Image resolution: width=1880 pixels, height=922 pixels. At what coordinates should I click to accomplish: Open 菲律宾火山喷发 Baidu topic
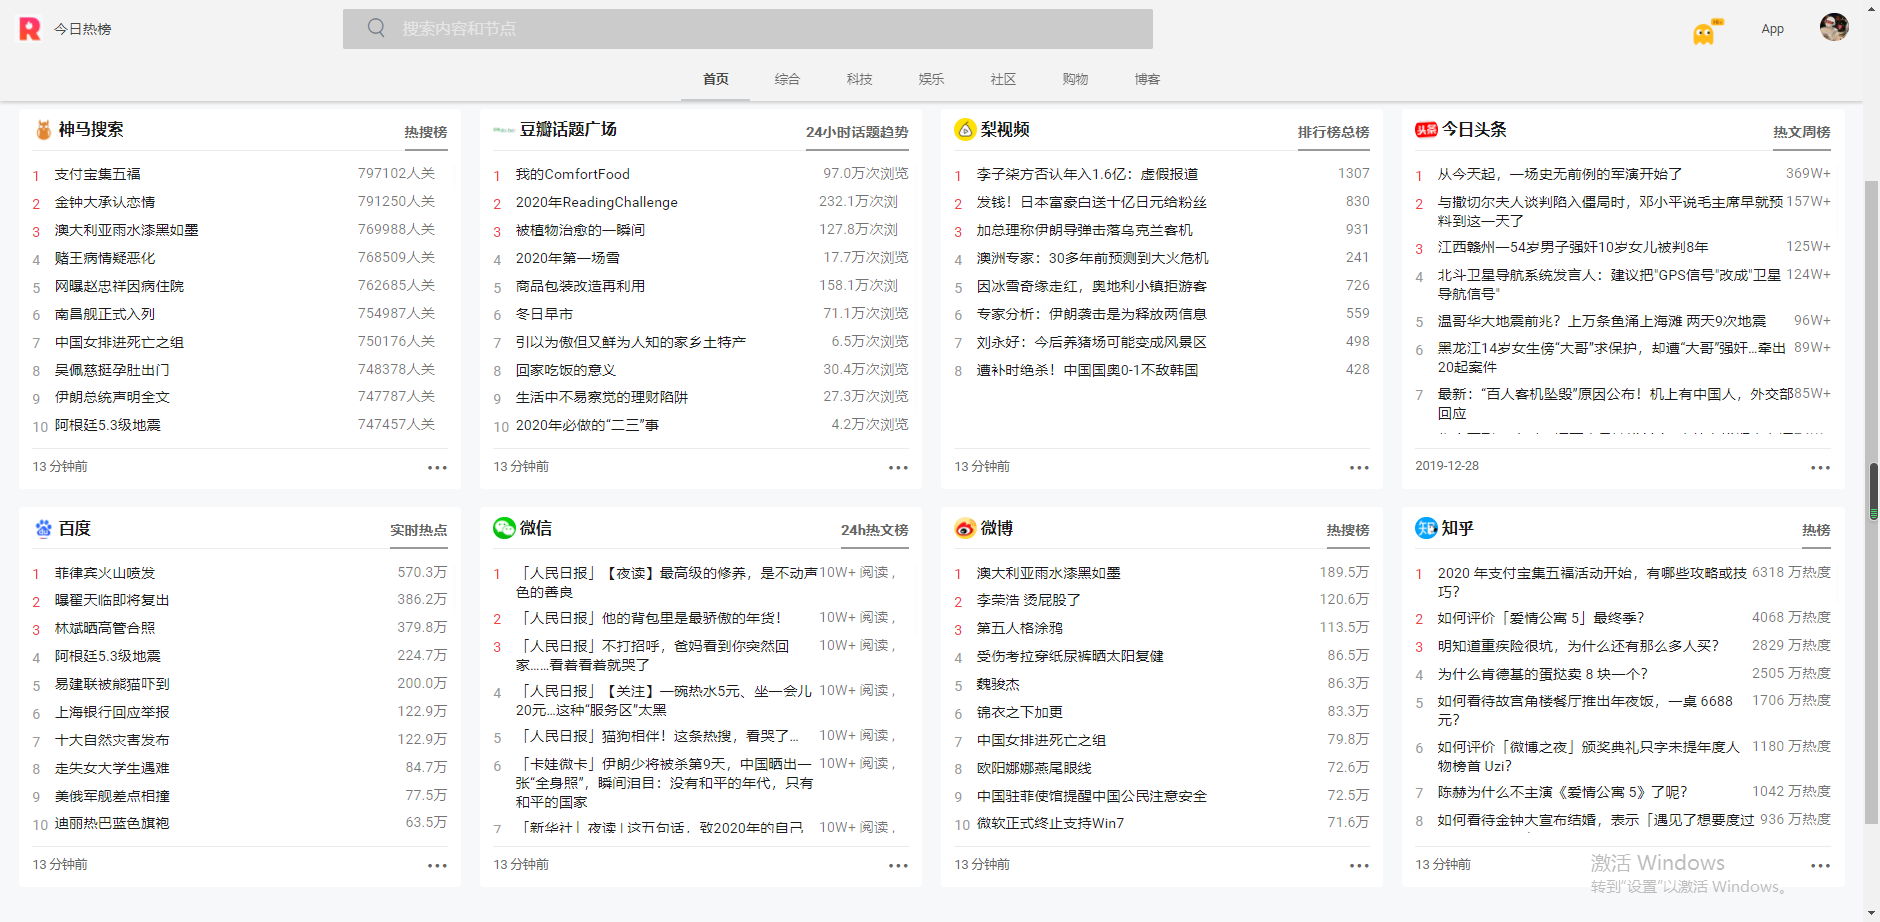105,573
